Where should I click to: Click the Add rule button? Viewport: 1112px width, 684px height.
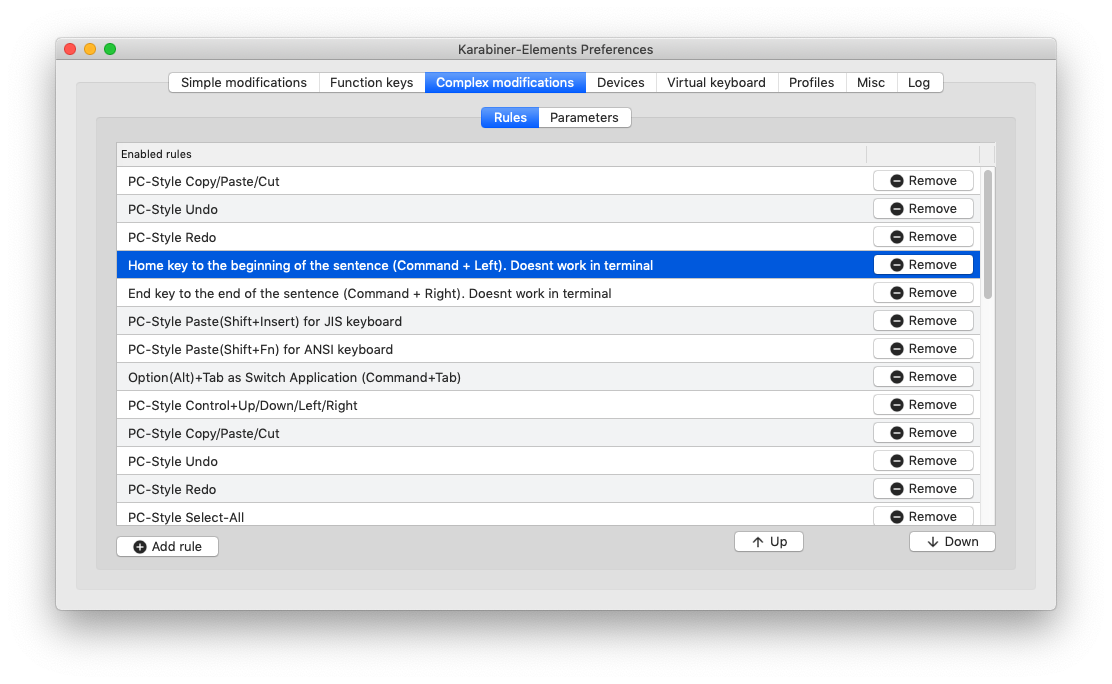167,546
